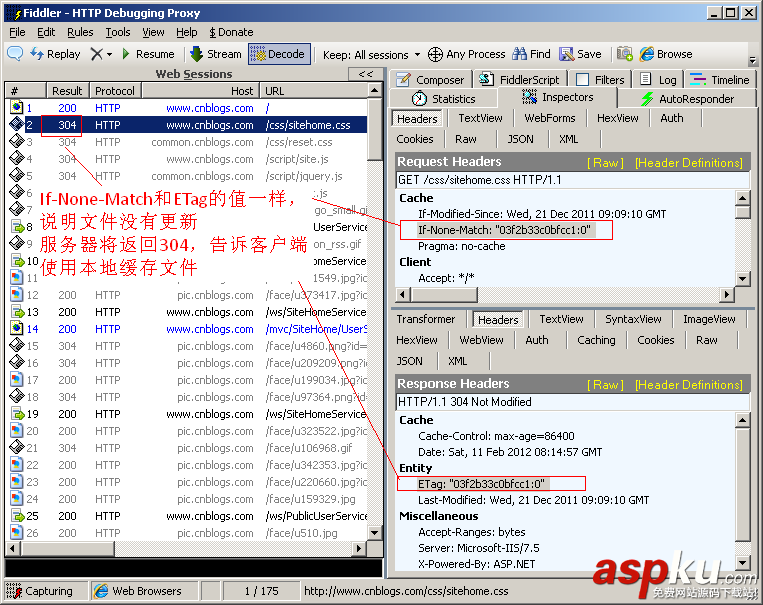Image resolution: width=763 pixels, height=605 pixels.
Task: Open the Rules menu
Action: (80, 32)
